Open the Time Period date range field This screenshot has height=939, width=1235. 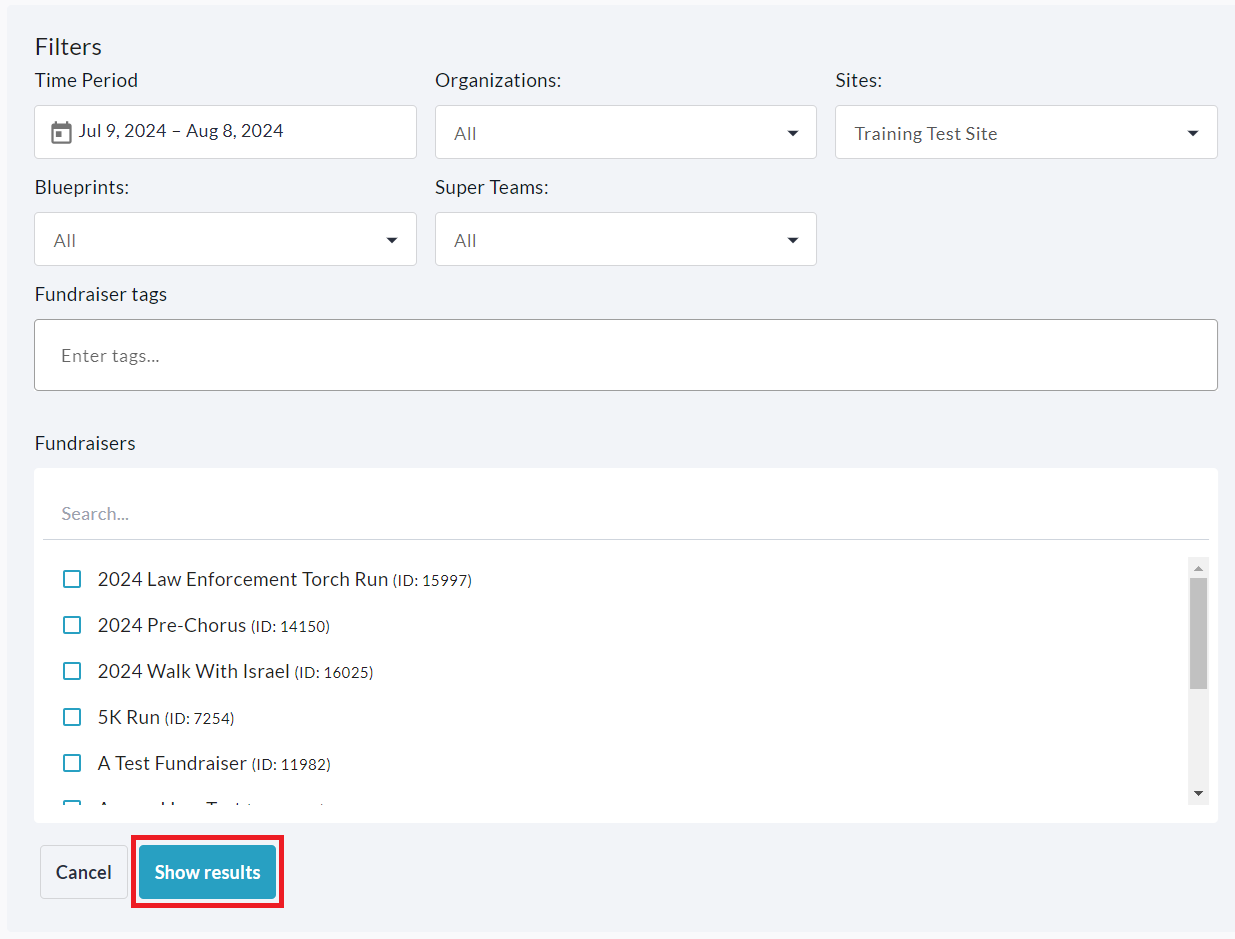(x=225, y=132)
